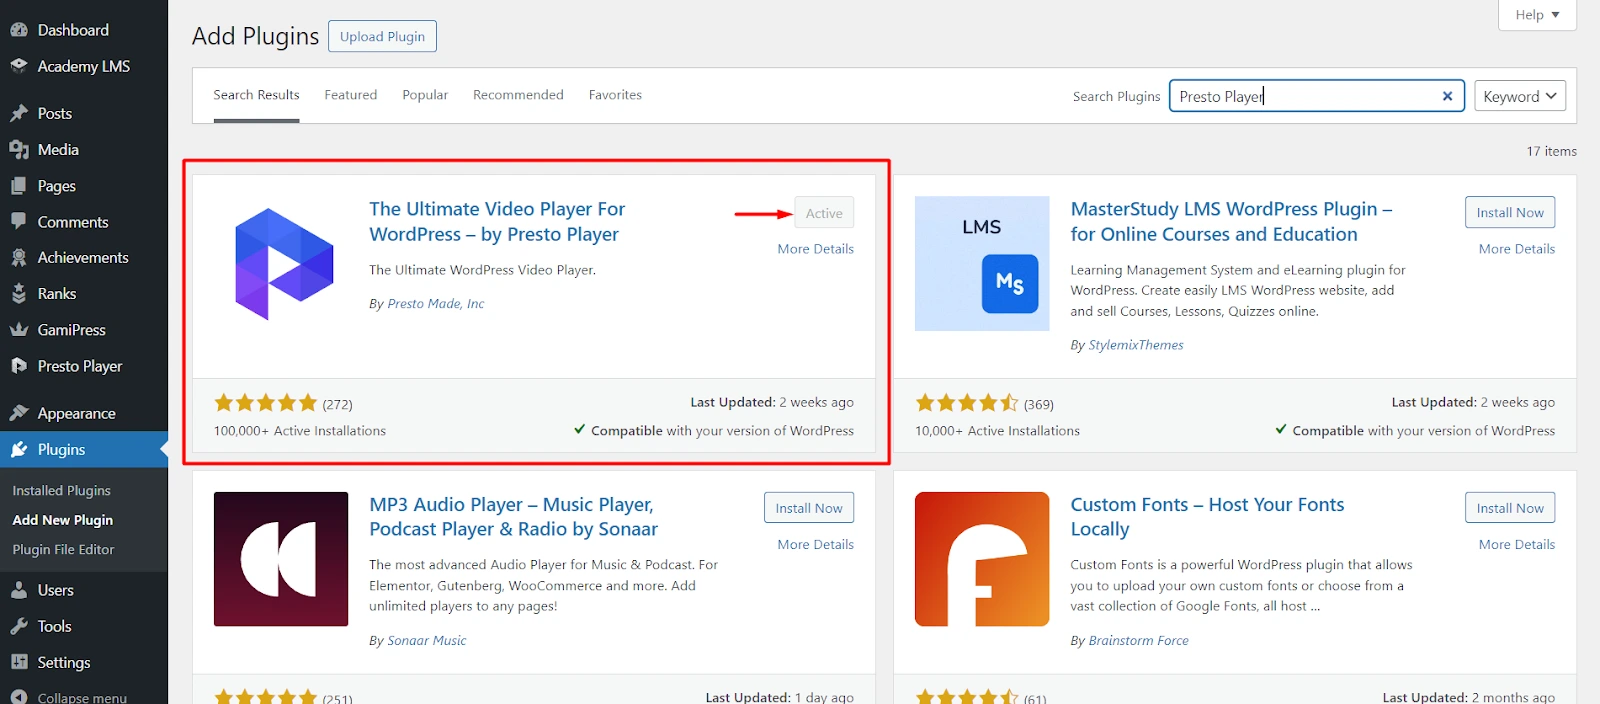Click the Collapse menu arrow icon
The width and height of the screenshot is (1600, 704).
pyautogui.click(x=19, y=697)
